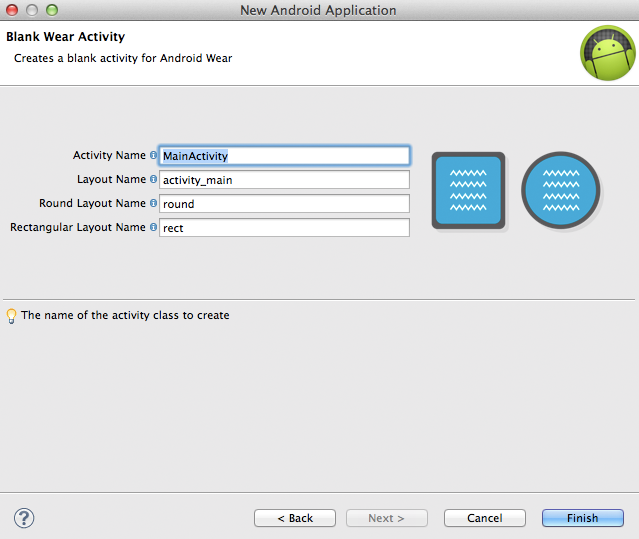The height and width of the screenshot is (539, 639).
Task: Click the Round Layout Name info icon
Action: [x=153, y=203]
